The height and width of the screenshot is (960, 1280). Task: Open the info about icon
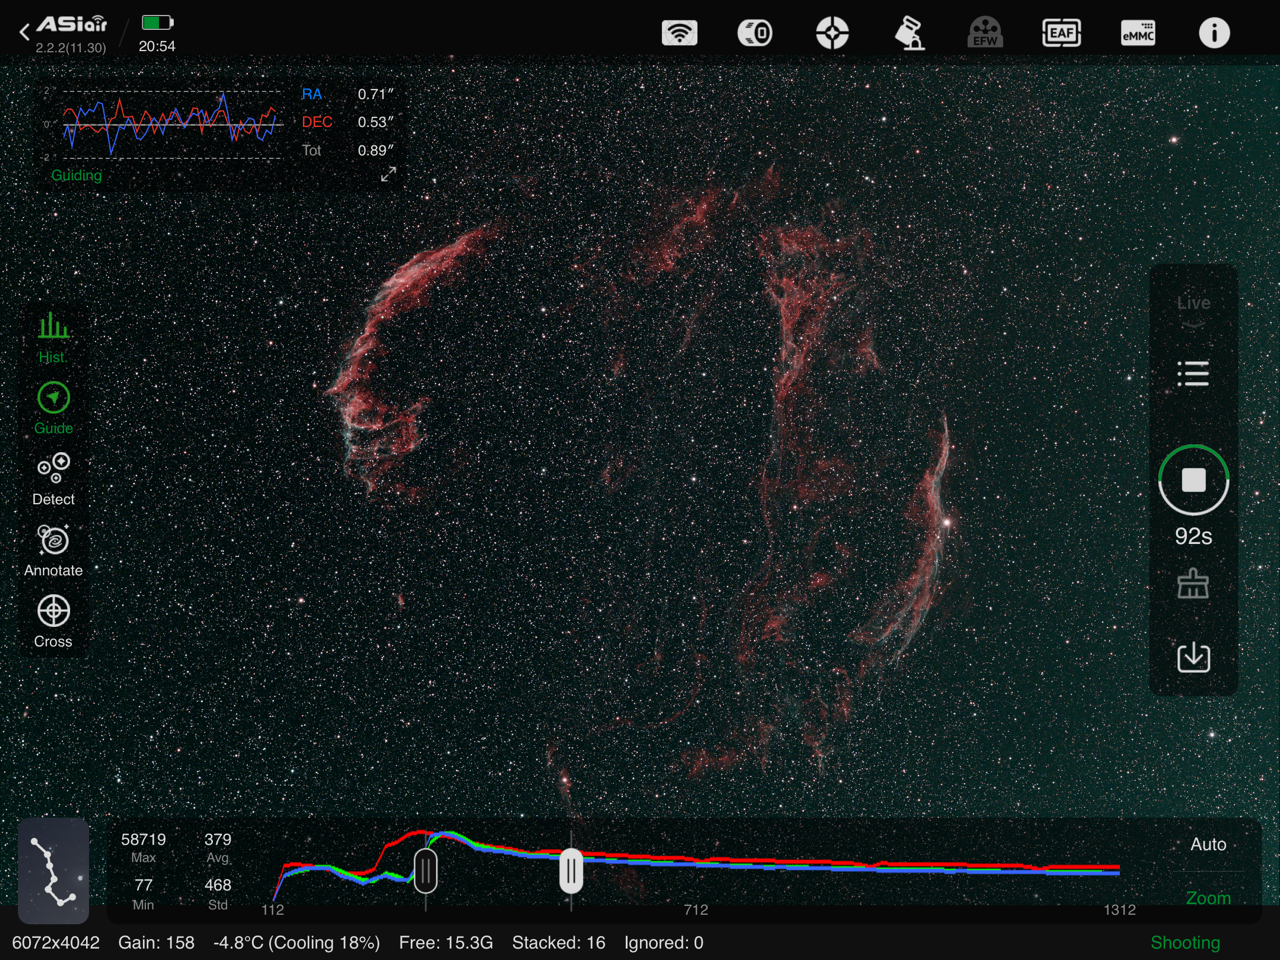pyautogui.click(x=1214, y=33)
